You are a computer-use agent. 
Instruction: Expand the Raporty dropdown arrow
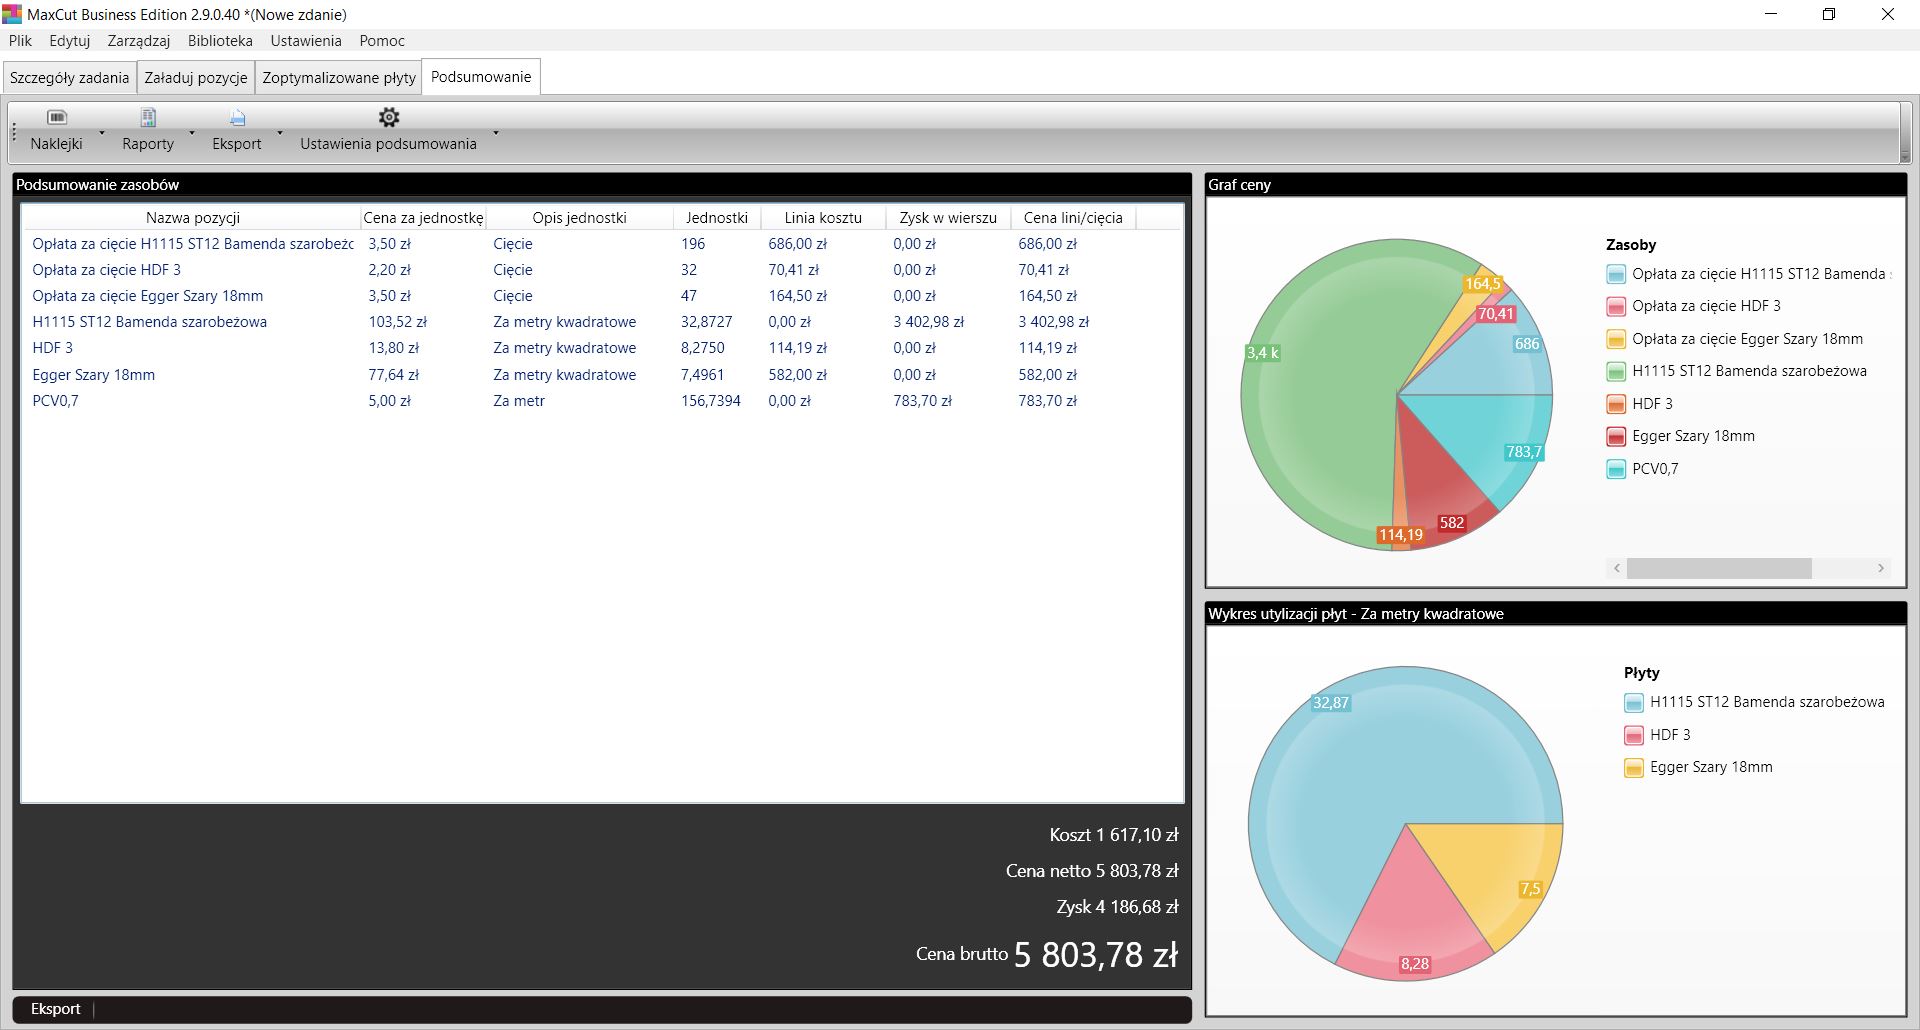tap(192, 132)
